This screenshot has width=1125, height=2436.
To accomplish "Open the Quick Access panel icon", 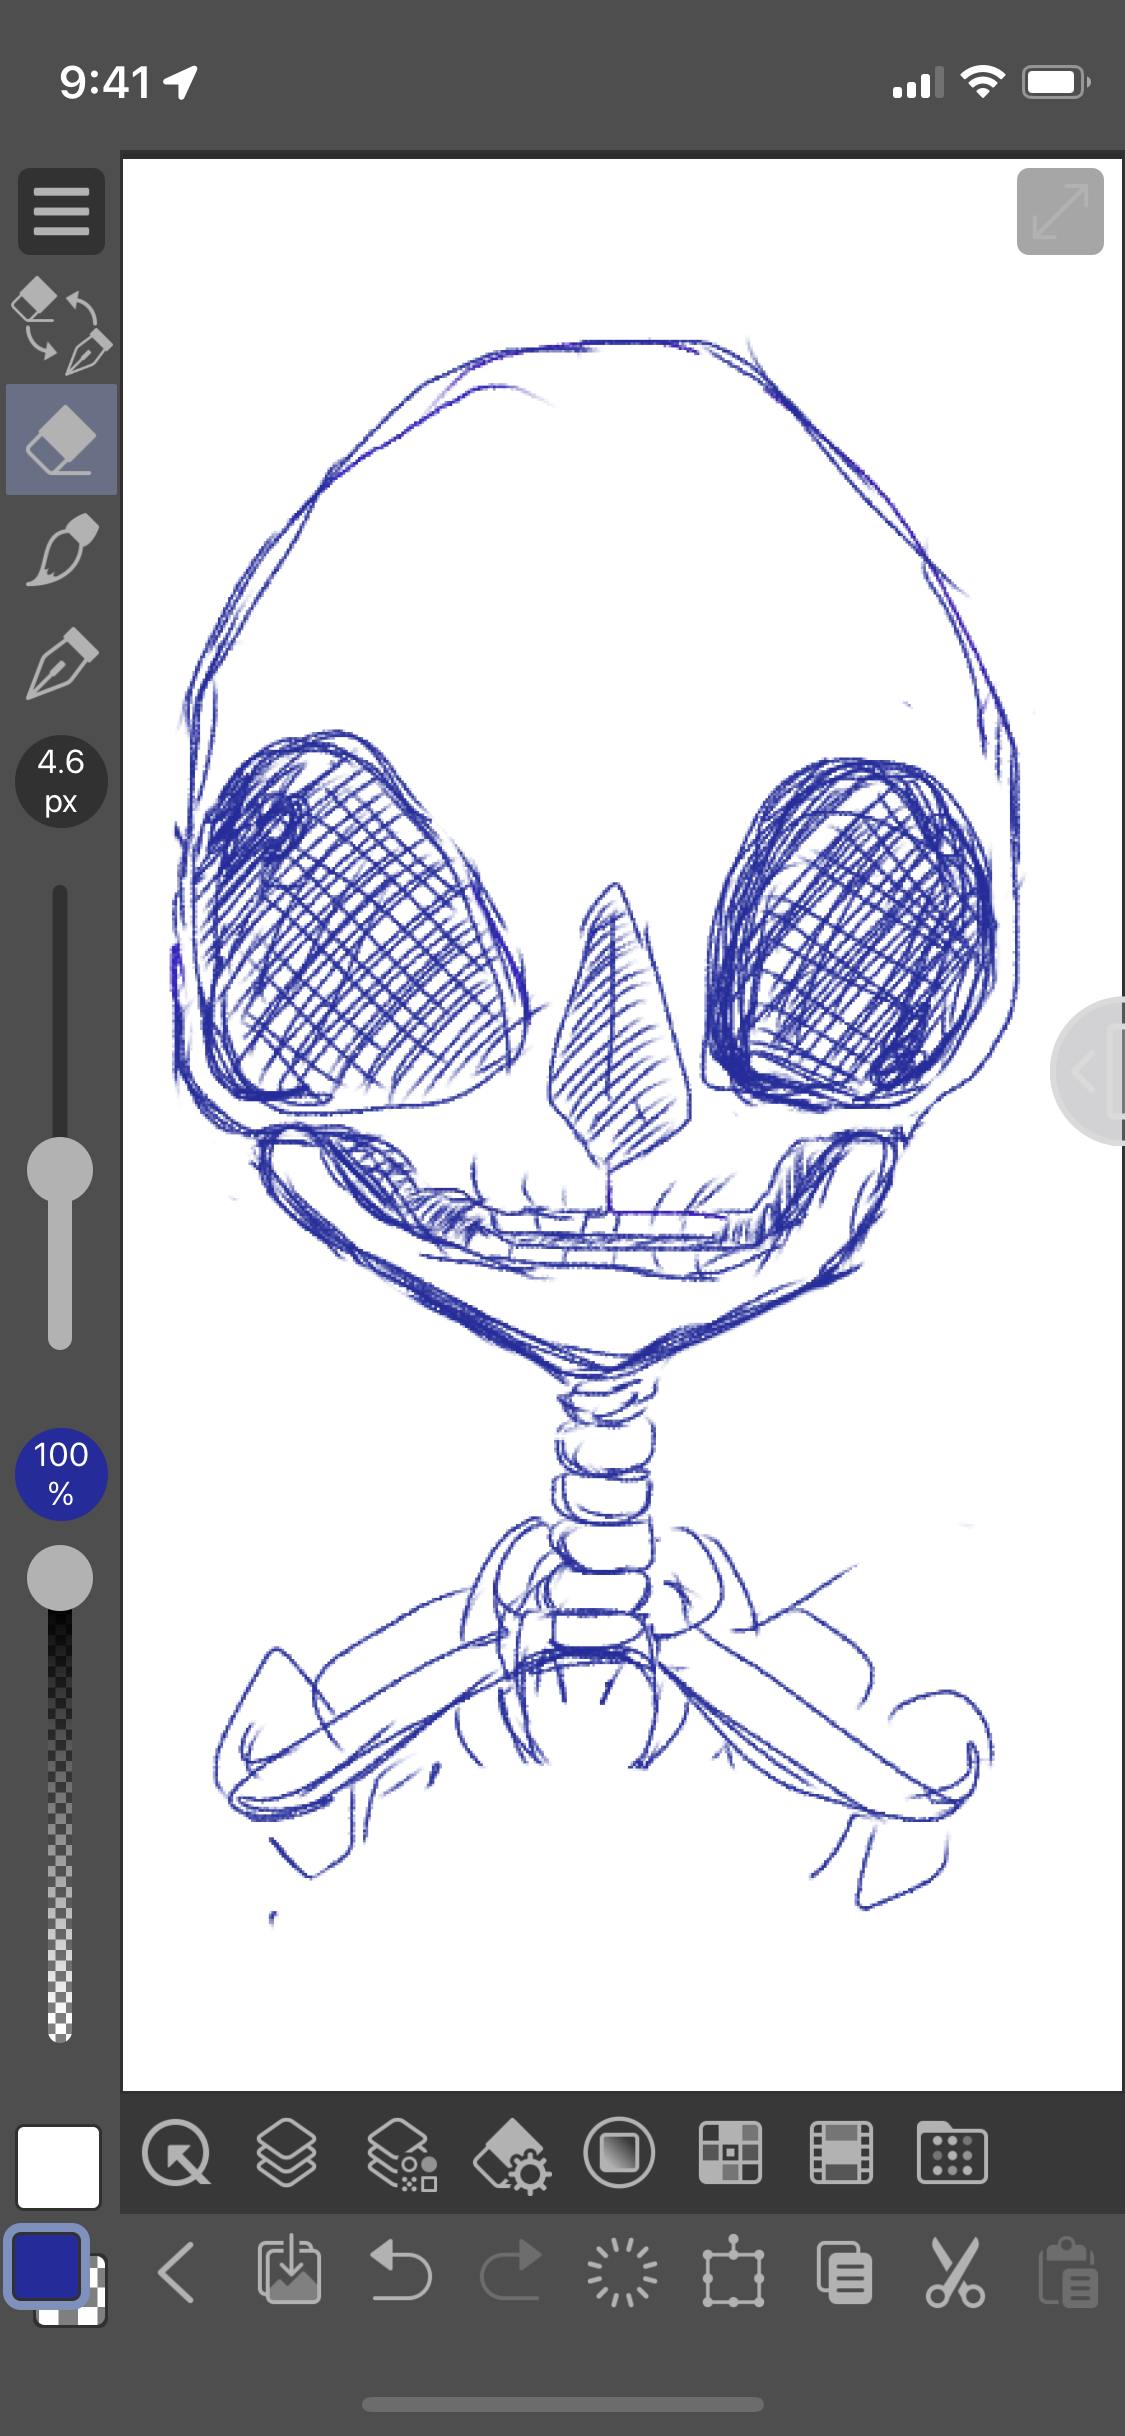I will click(176, 2153).
